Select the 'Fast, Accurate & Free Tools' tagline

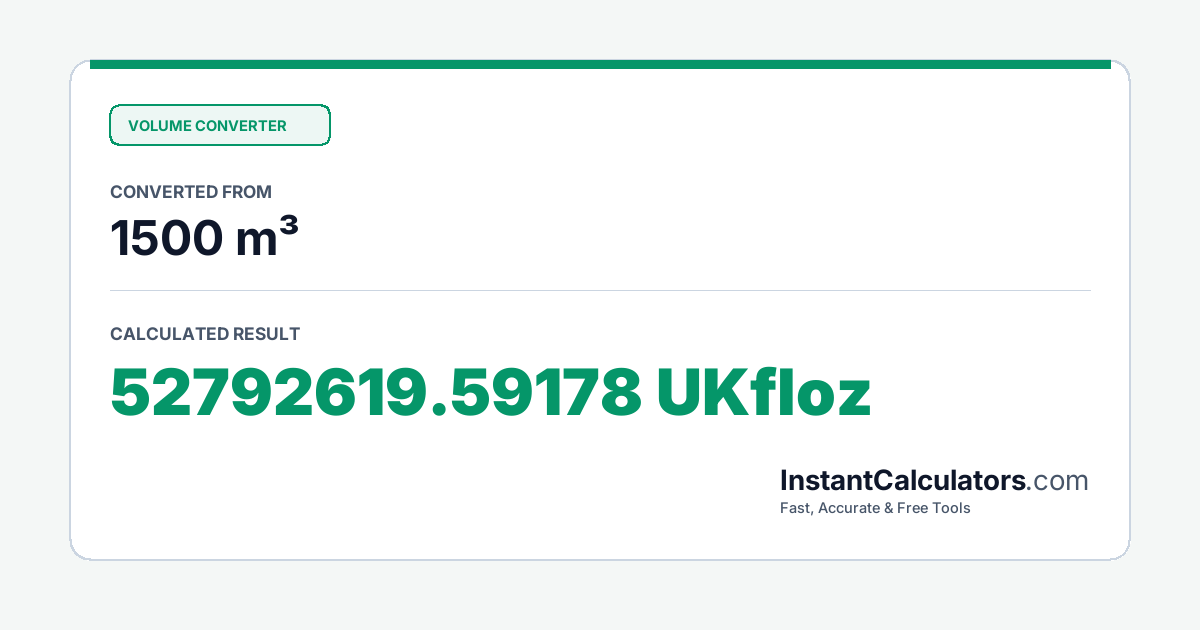pyautogui.click(x=875, y=508)
